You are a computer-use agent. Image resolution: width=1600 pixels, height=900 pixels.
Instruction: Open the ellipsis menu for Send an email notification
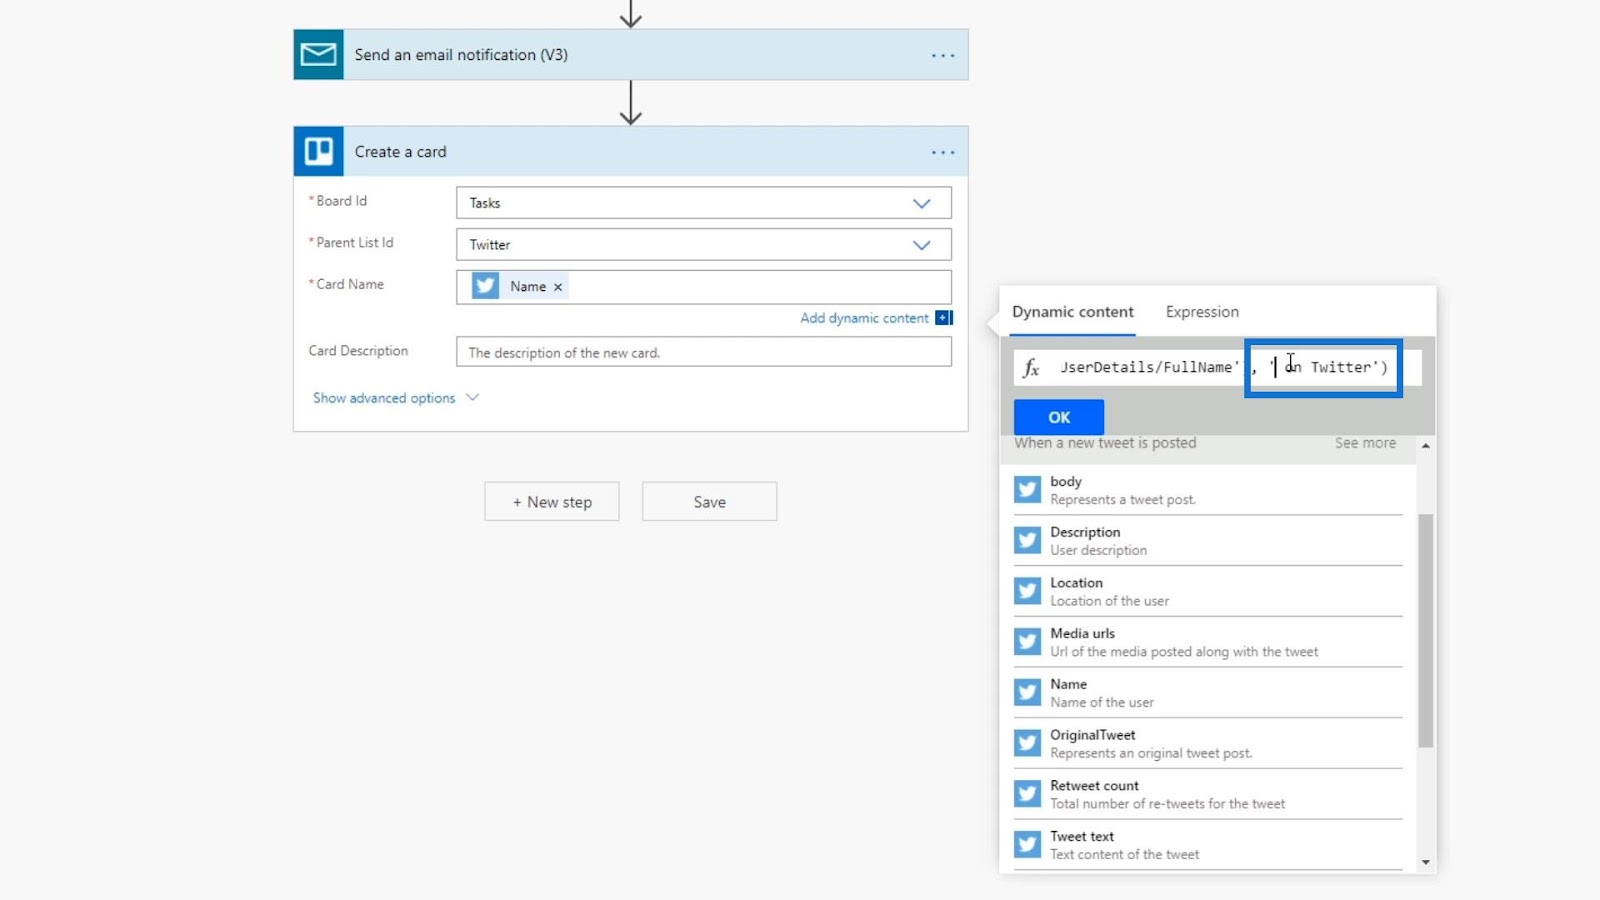[x=943, y=56]
